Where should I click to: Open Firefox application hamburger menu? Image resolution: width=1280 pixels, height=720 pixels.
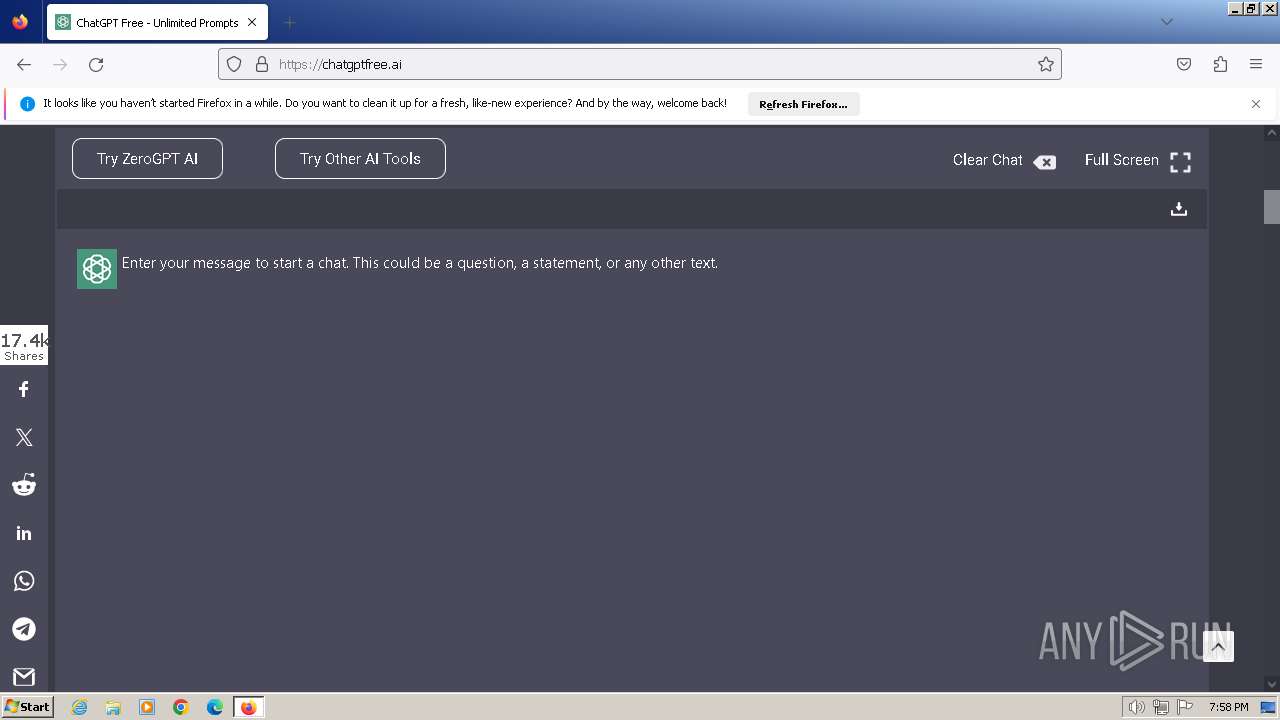1256,64
